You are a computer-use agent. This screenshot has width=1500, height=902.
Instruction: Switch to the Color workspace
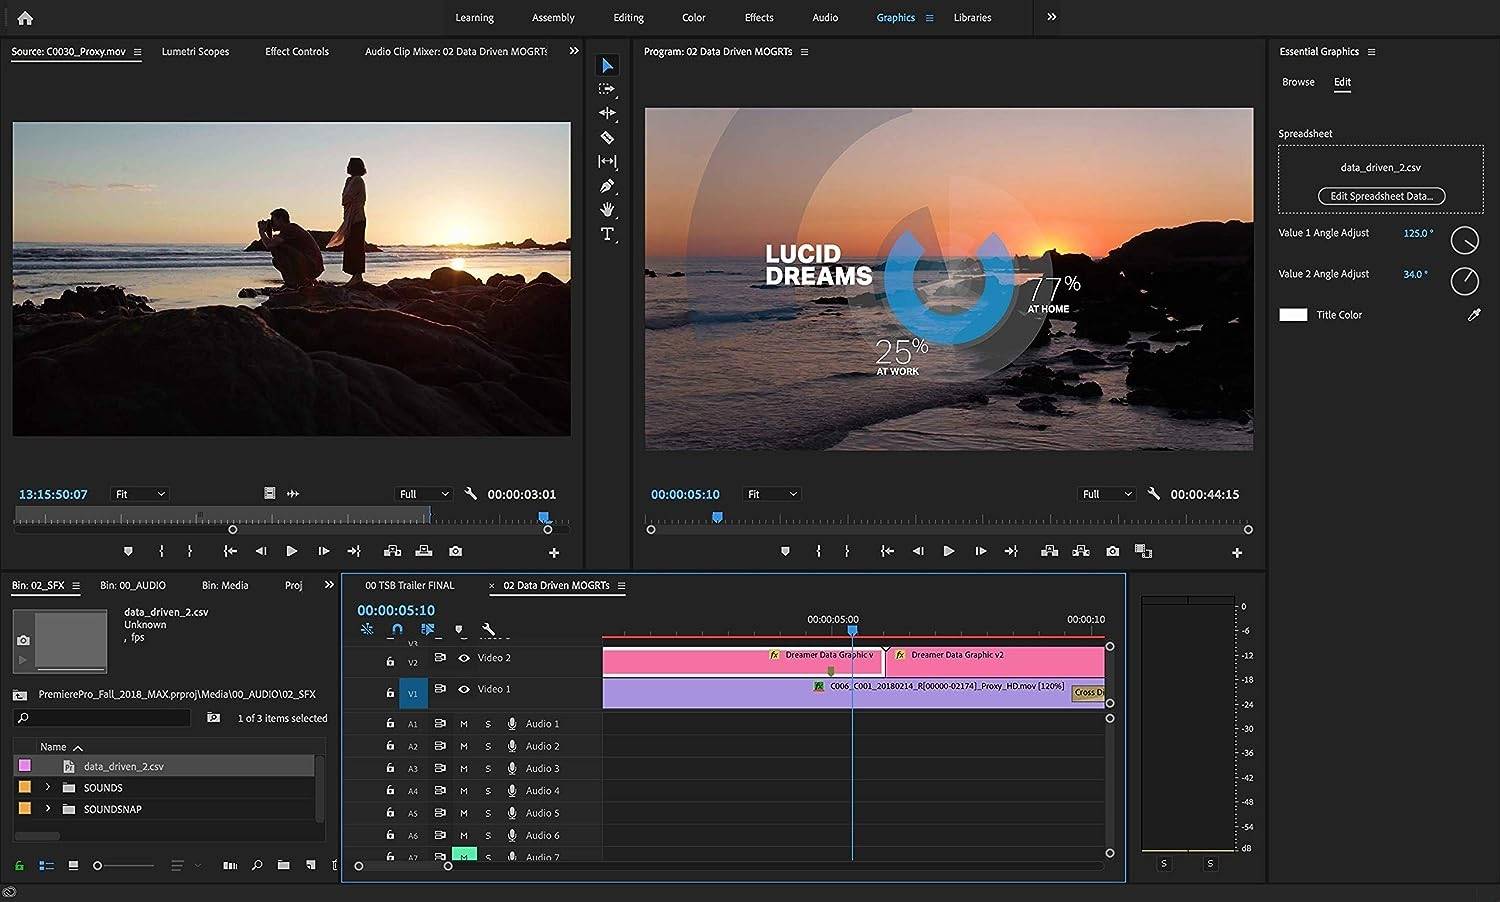pos(693,17)
